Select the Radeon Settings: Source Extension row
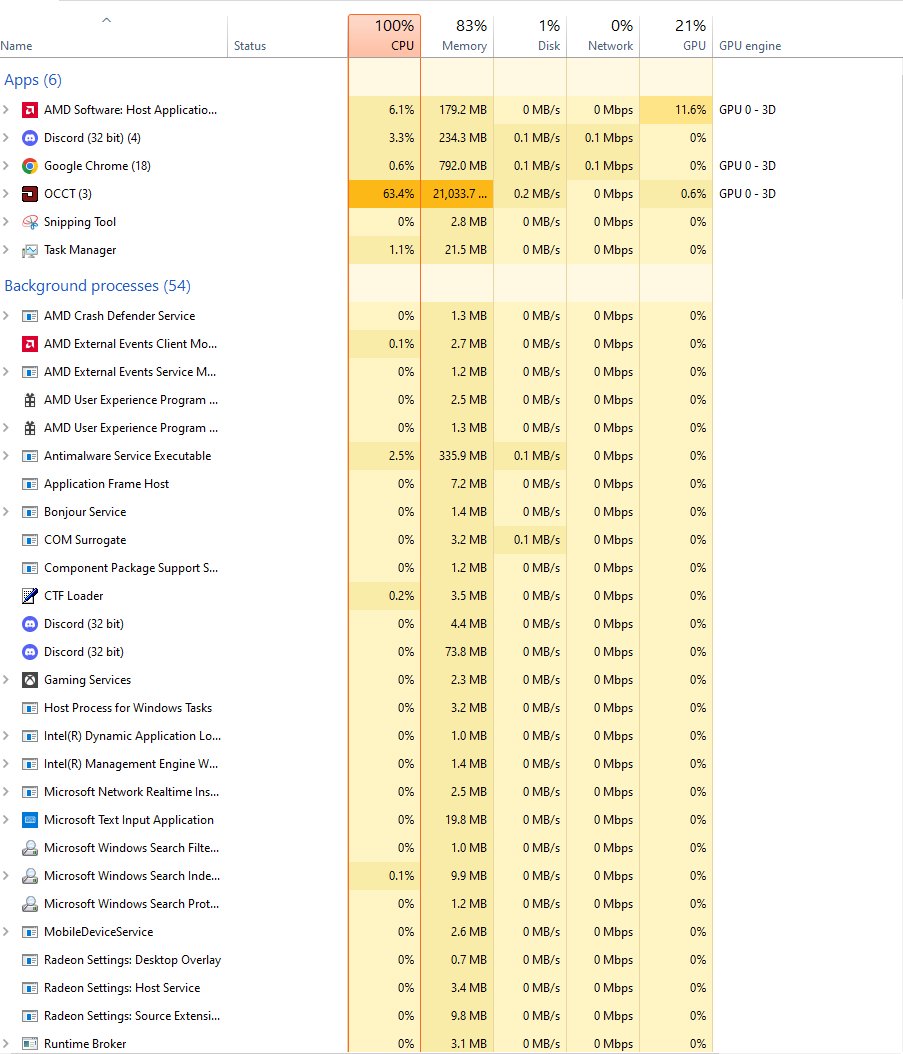Viewport: 903px width, 1054px height. (356, 1016)
